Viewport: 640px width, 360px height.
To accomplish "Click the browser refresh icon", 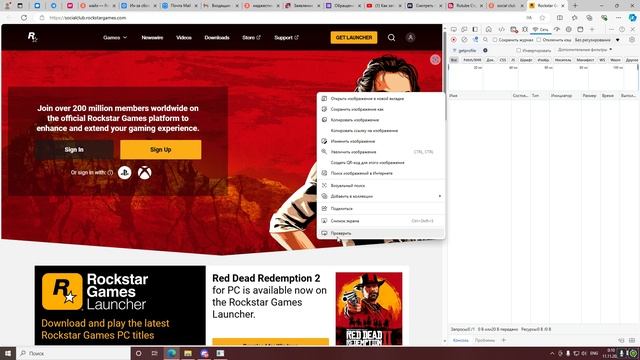I will click(24, 18).
